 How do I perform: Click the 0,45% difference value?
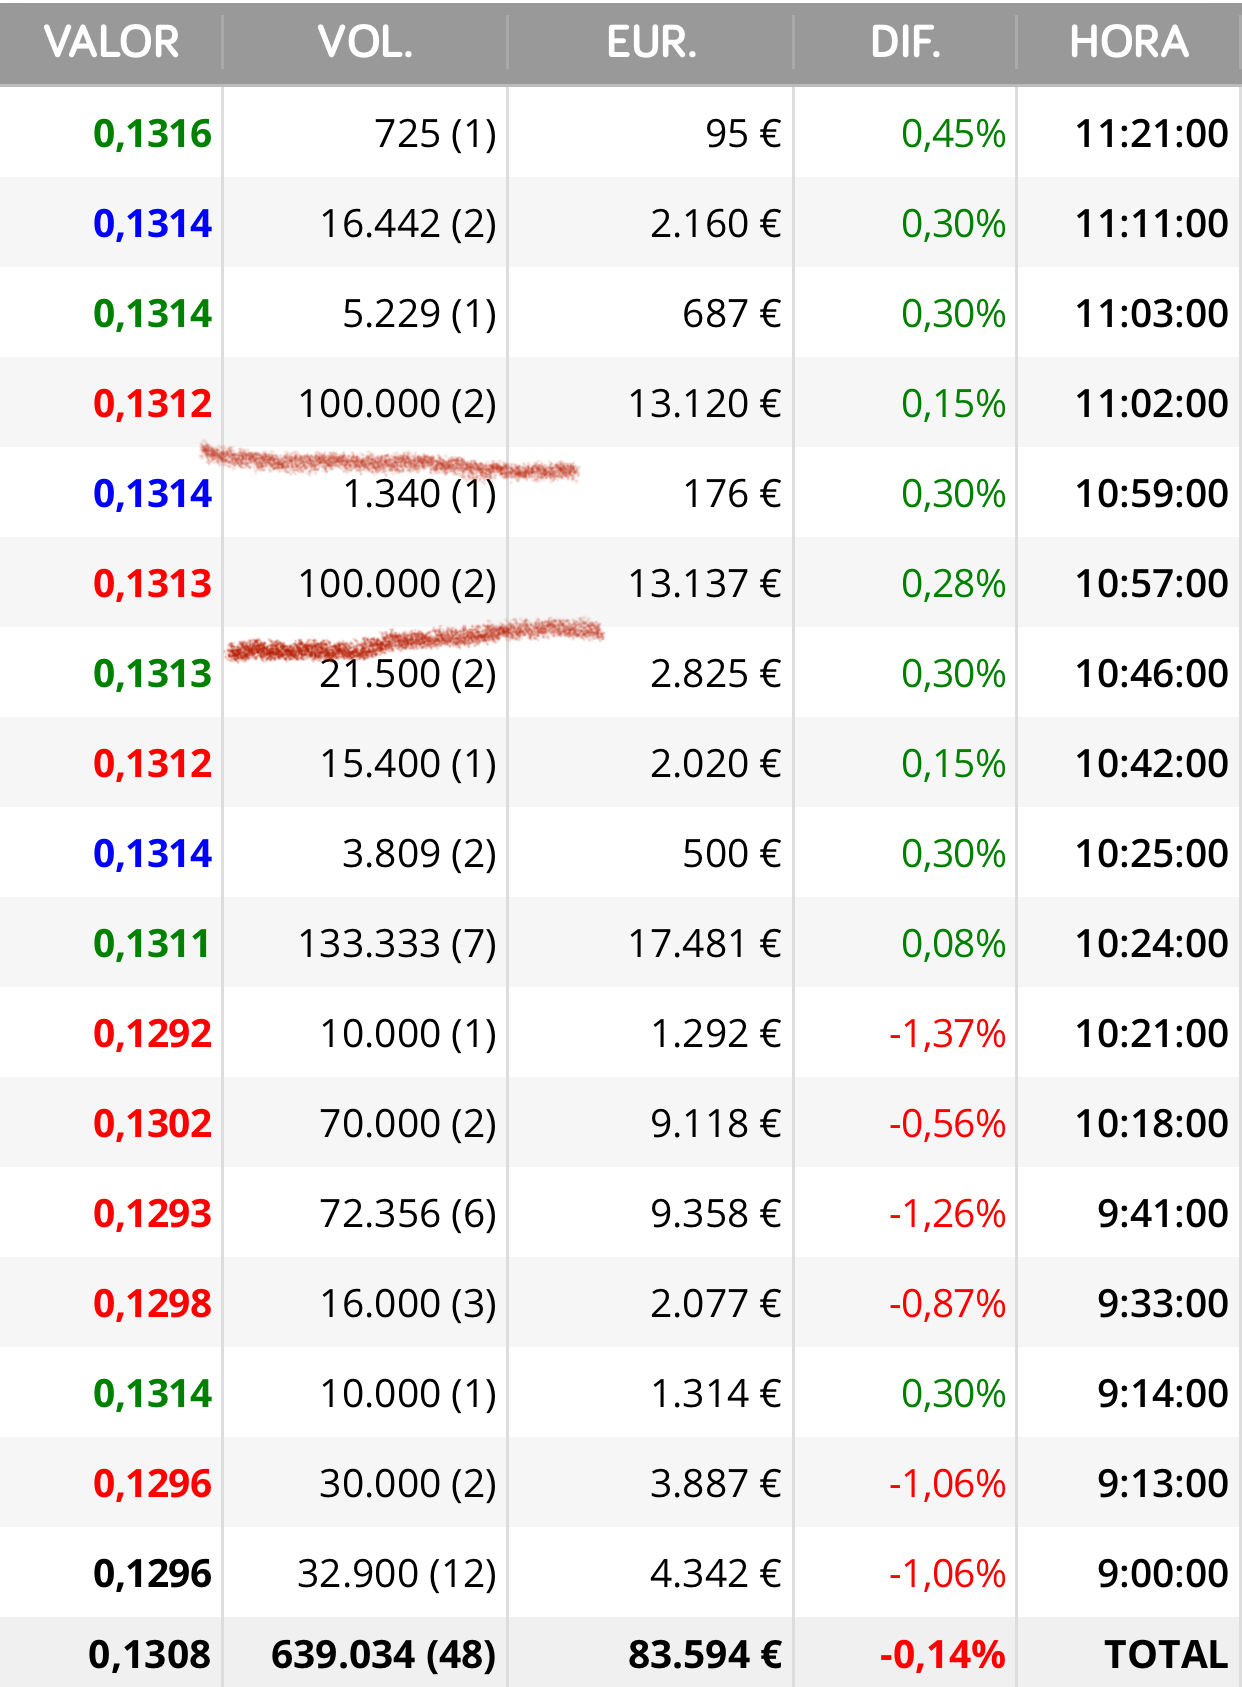pyautogui.click(x=953, y=133)
